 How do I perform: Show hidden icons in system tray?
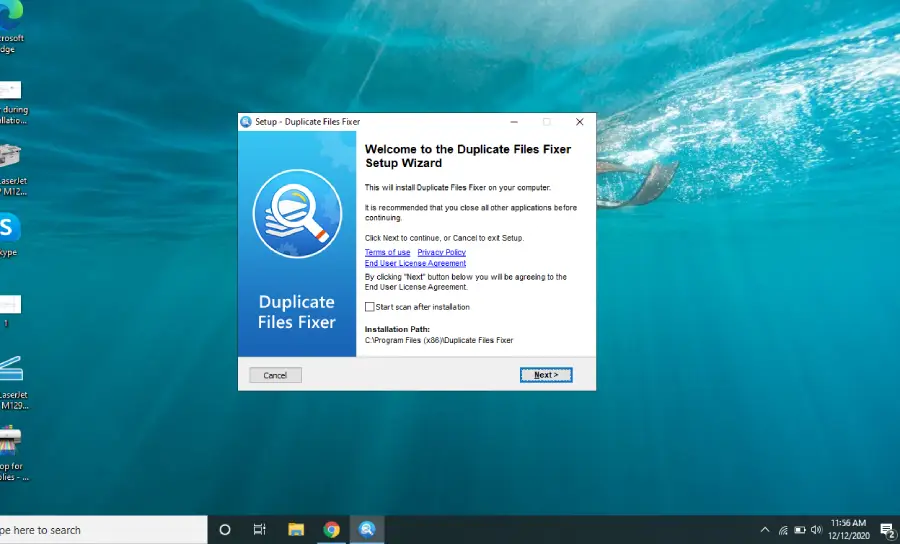(x=765, y=530)
